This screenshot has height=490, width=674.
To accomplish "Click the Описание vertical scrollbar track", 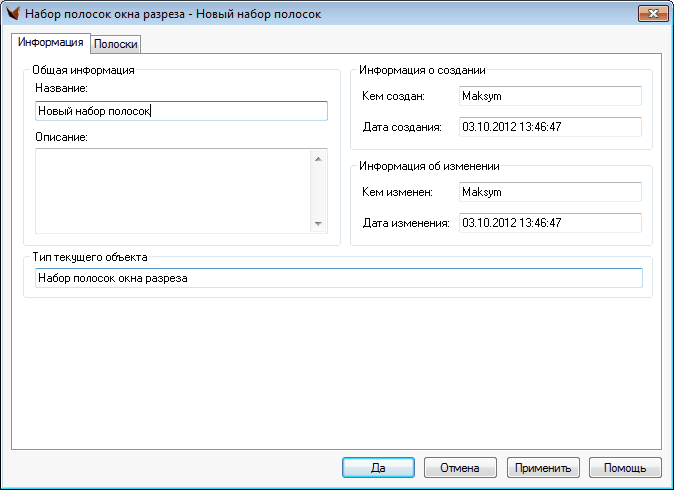I will coord(318,190).
